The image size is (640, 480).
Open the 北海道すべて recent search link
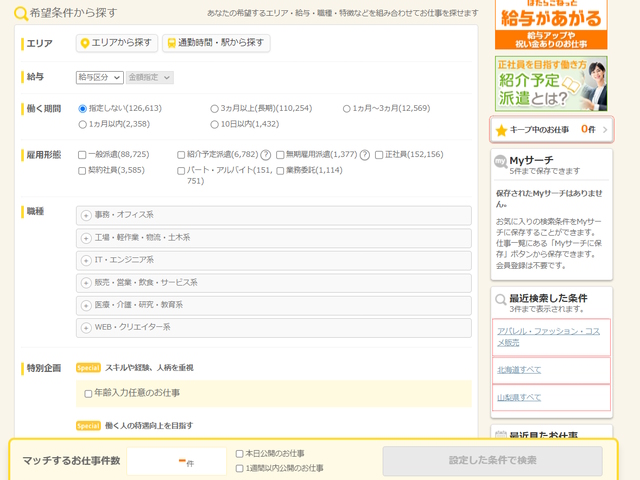[x=519, y=370]
